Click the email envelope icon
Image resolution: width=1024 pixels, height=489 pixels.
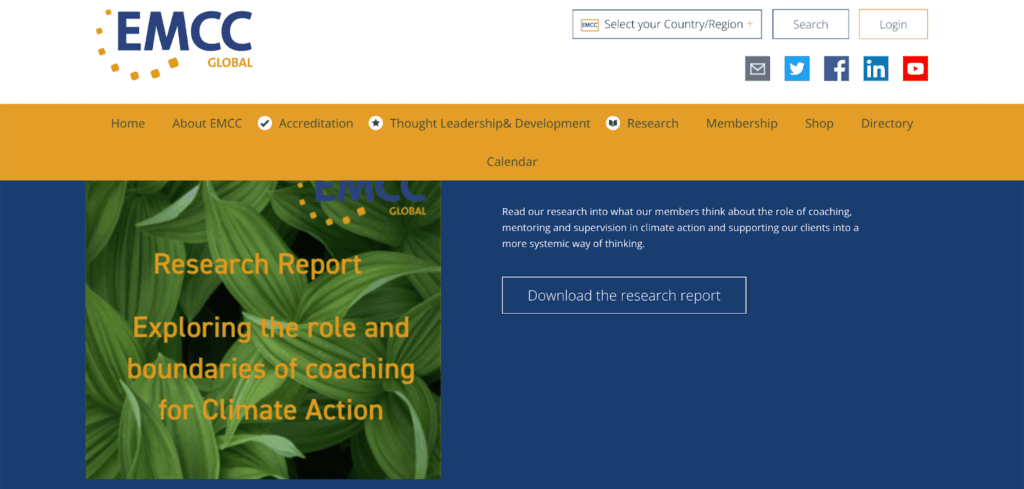tap(758, 69)
